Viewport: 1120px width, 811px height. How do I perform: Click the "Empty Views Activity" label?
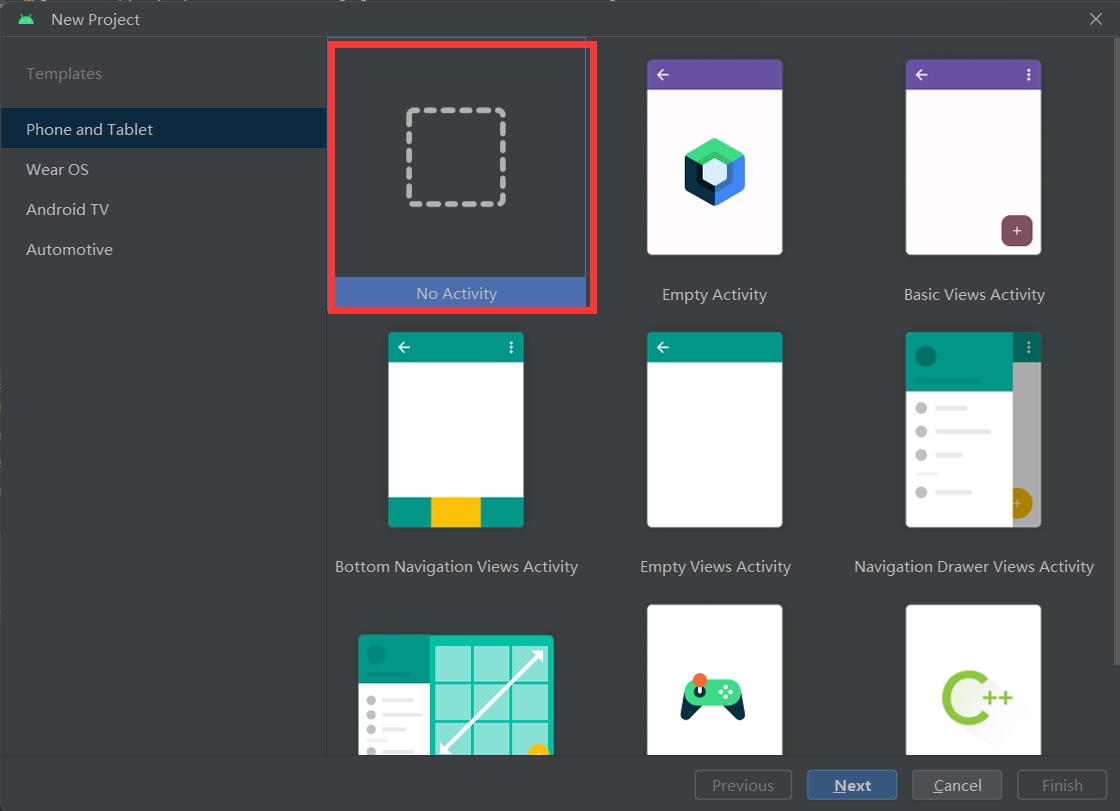click(x=715, y=567)
